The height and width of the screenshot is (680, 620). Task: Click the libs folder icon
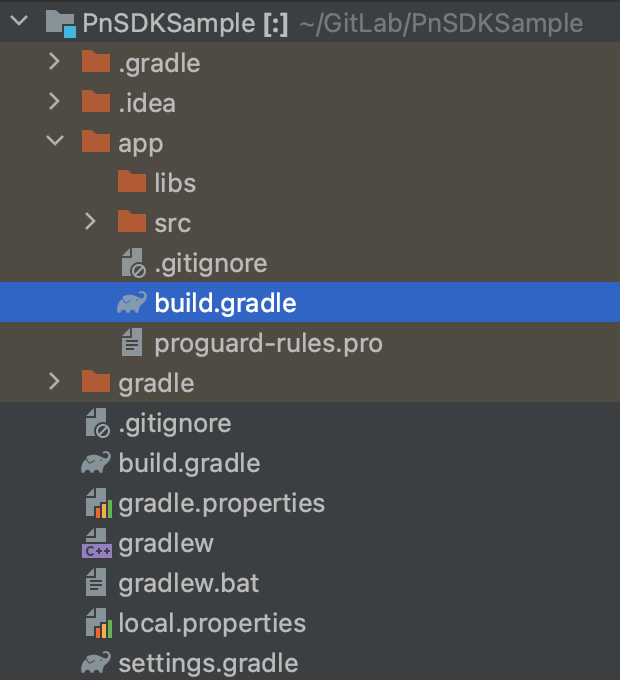[132, 182]
